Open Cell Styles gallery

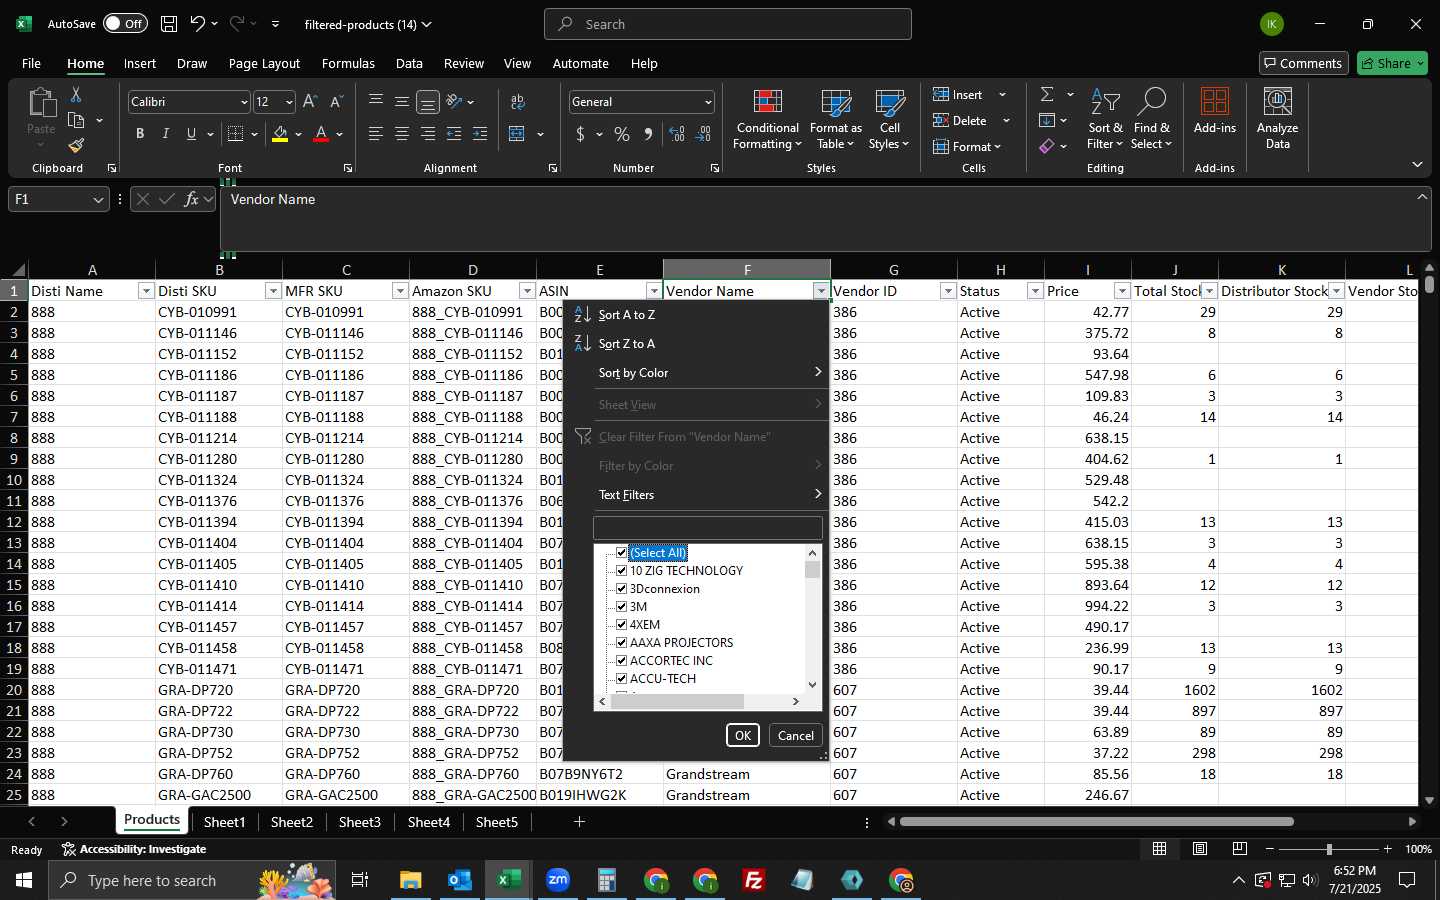point(889,120)
